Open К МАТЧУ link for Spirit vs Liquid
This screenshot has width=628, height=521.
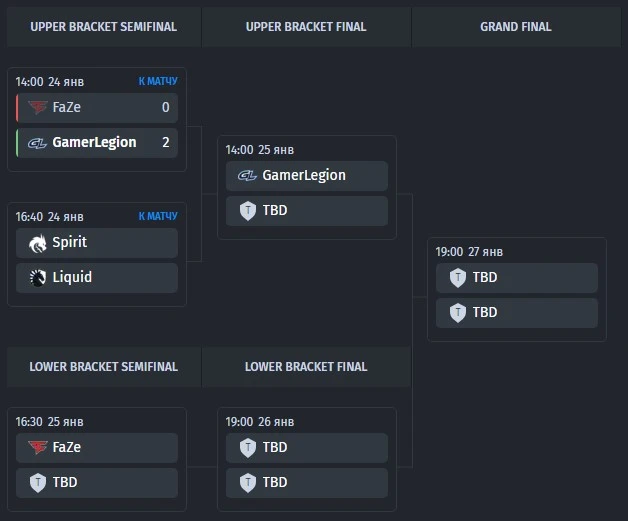(x=158, y=216)
